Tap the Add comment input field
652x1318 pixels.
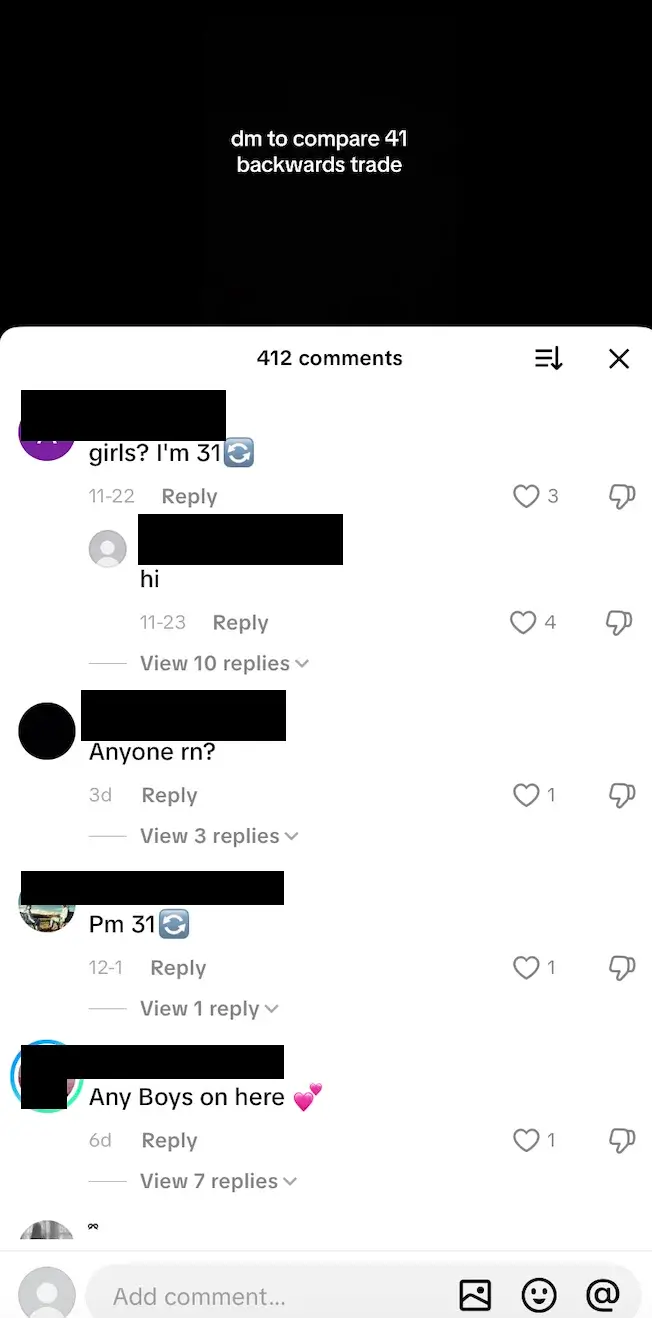[267, 1297]
